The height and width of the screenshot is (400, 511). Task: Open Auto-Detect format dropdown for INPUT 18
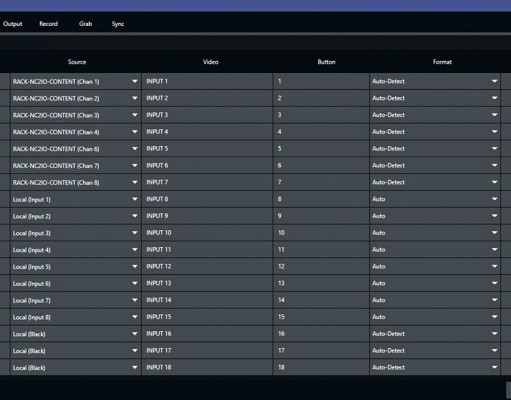[435, 367]
